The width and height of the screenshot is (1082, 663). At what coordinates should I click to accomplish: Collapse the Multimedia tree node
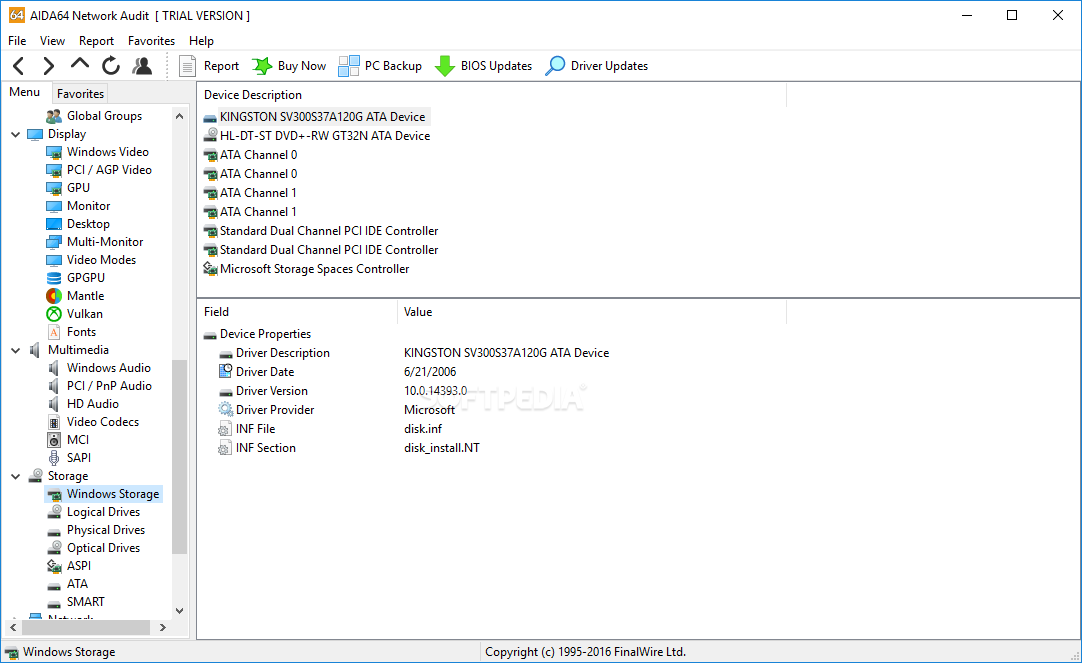coord(15,350)
